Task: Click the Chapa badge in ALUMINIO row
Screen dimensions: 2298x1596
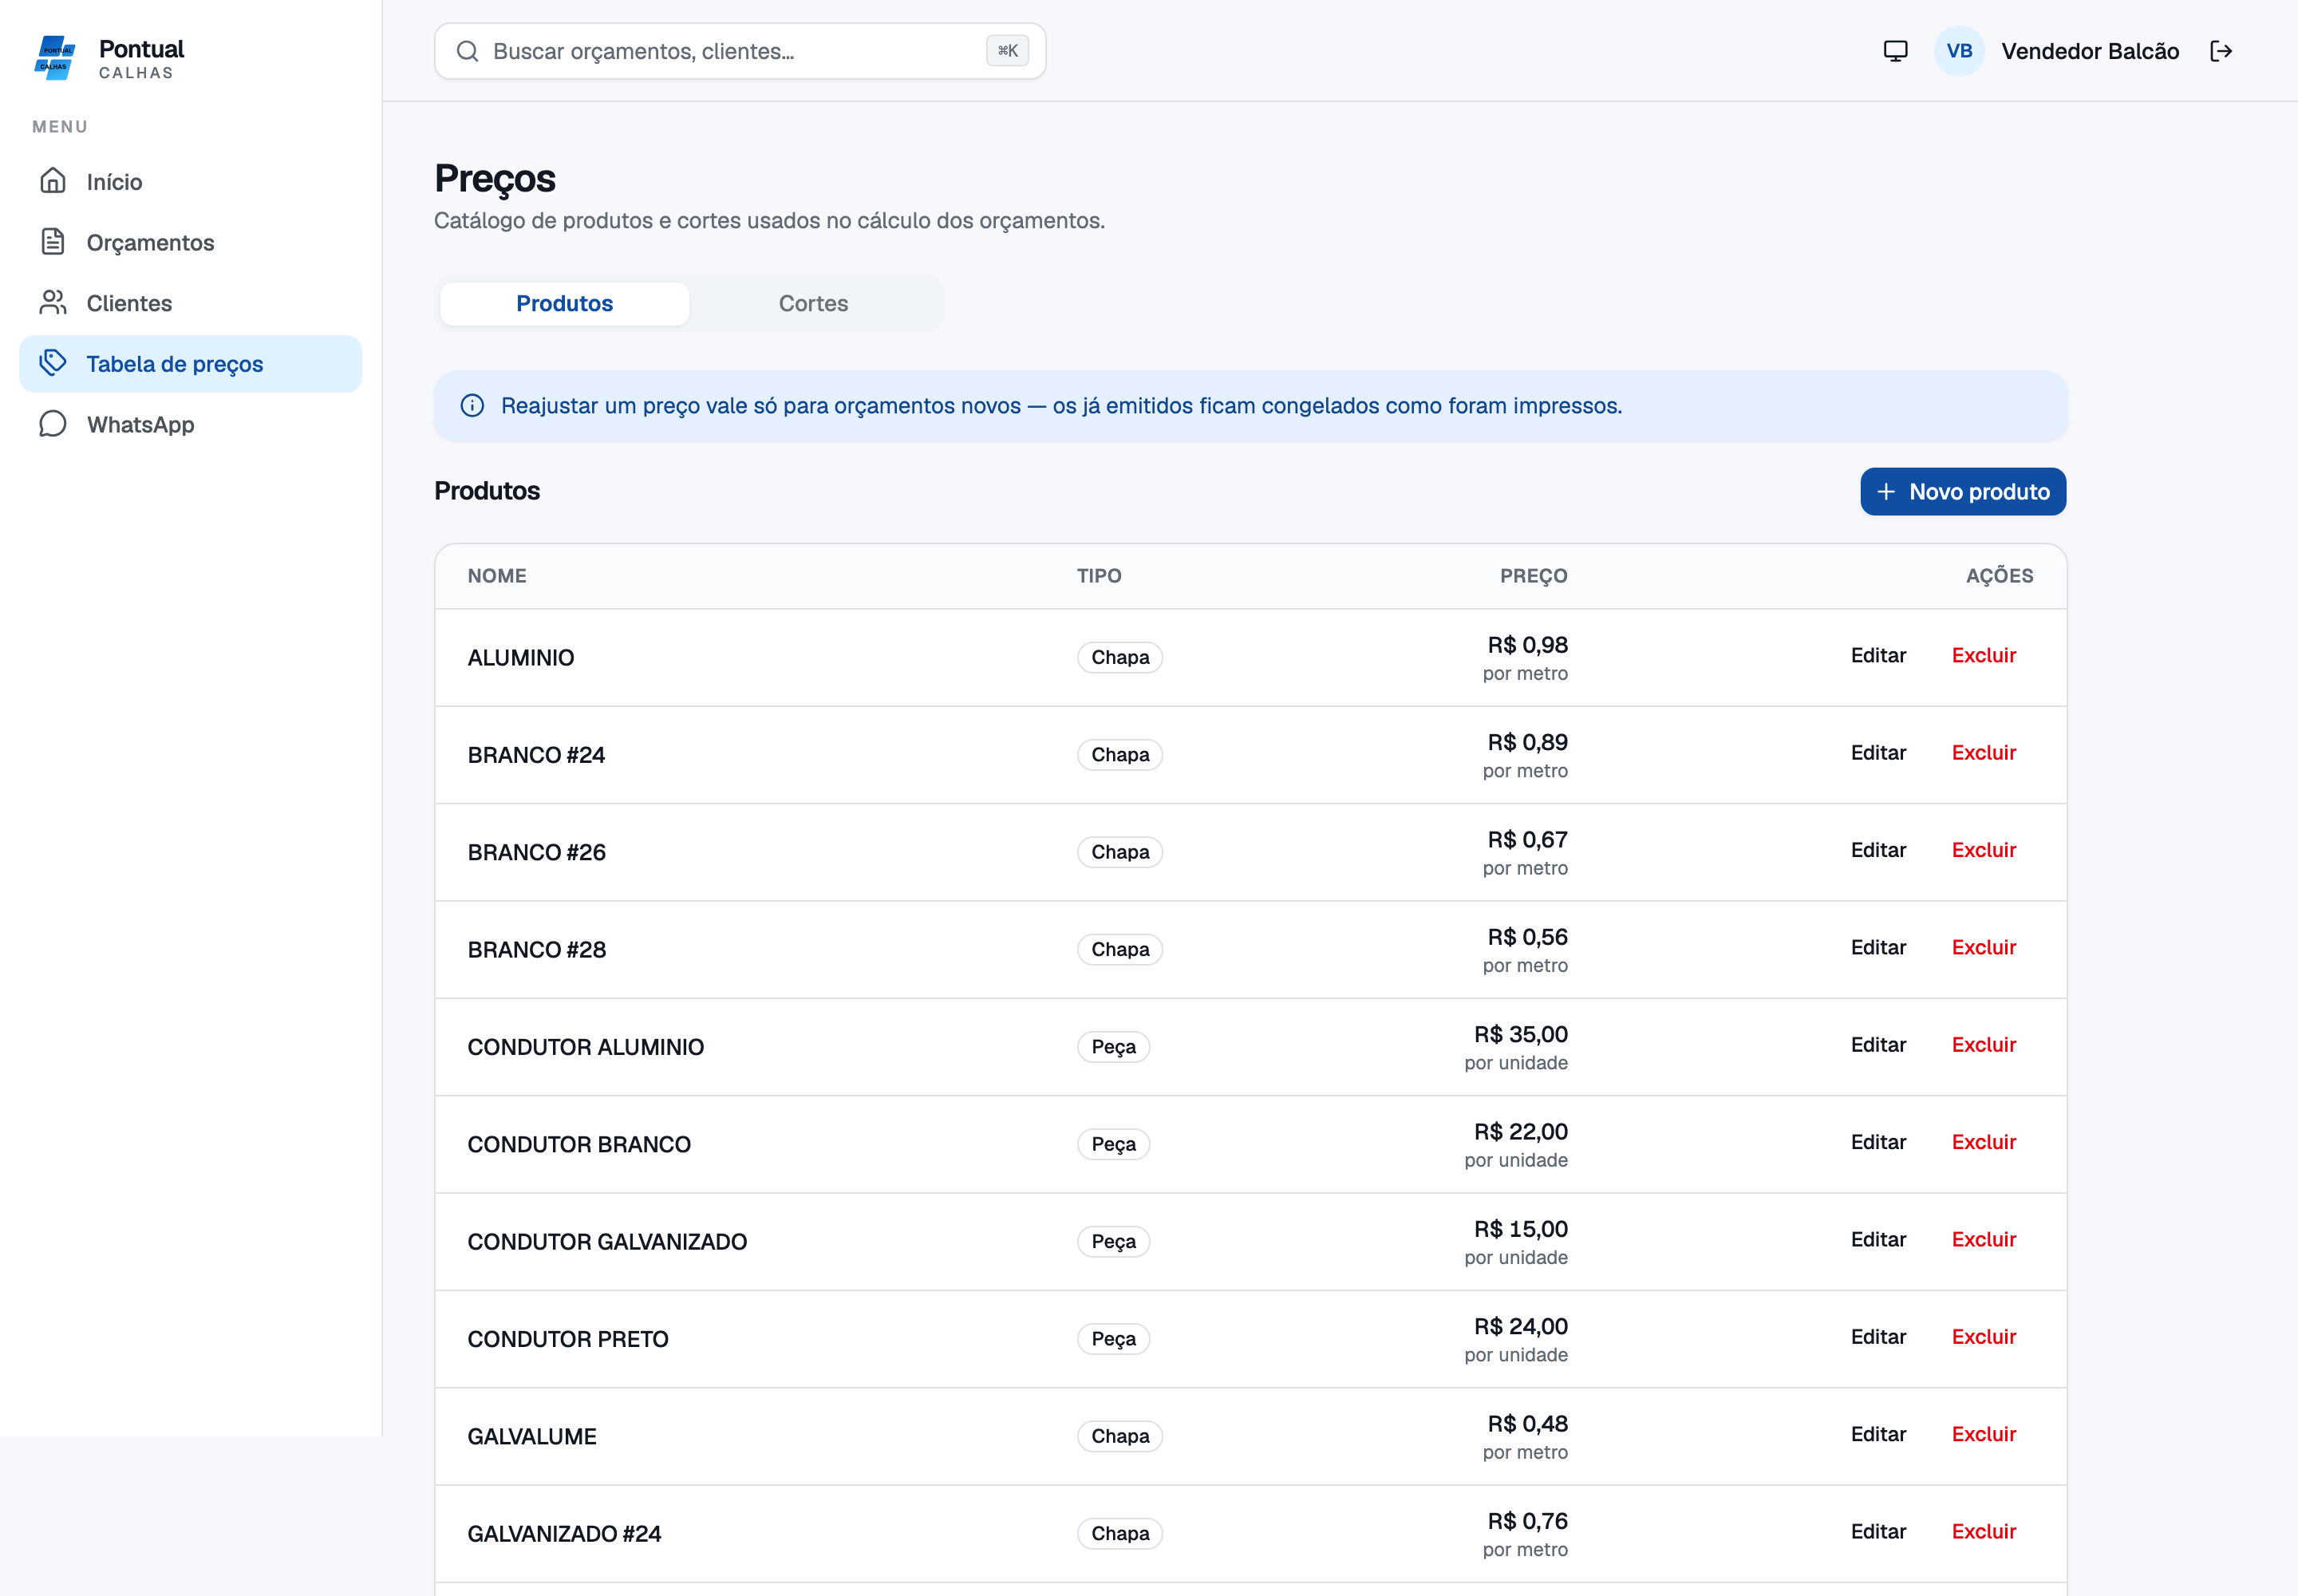Action: tap(1120, 658)
